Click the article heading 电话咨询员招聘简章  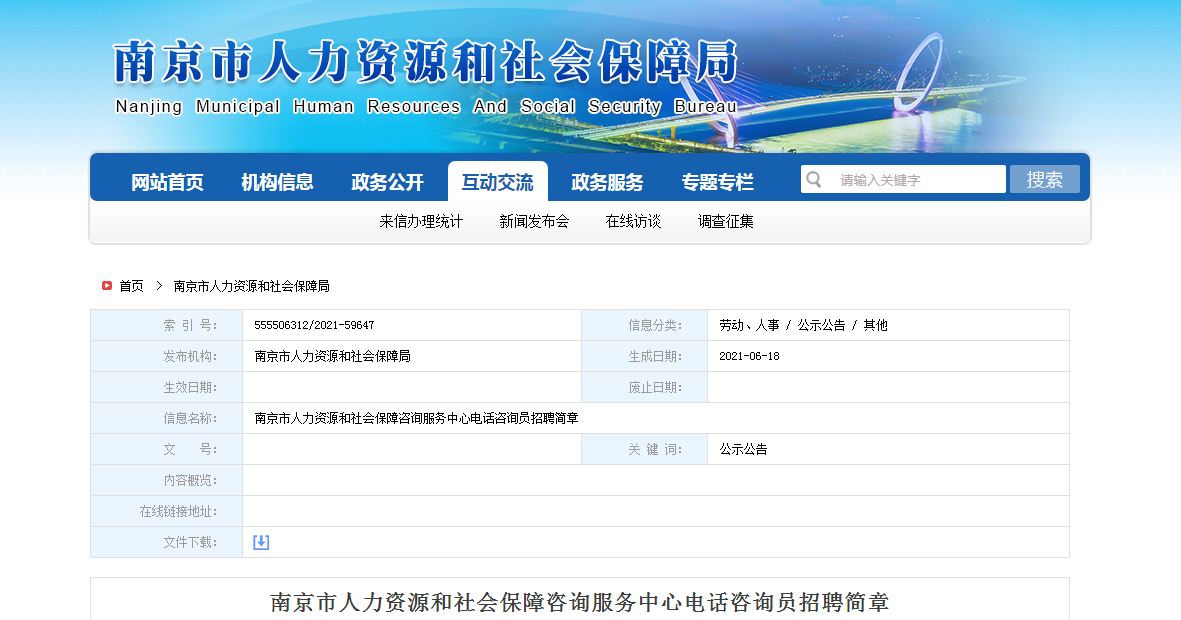pos(580,602)
